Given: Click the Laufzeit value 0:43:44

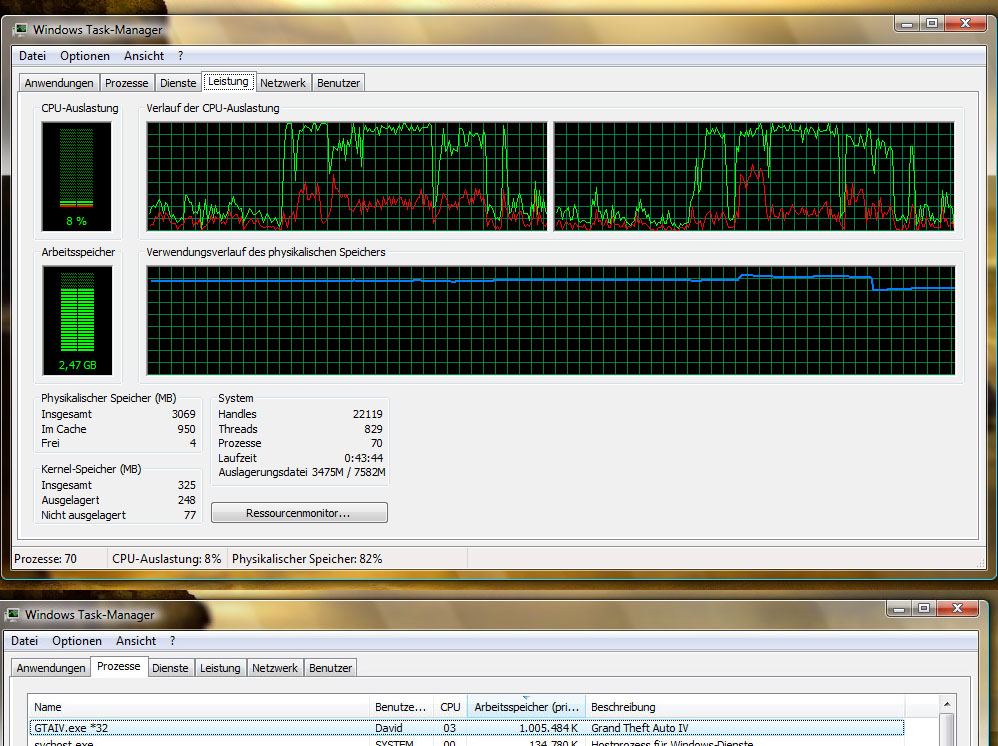Looking at the screenshot, I should 363,458.
